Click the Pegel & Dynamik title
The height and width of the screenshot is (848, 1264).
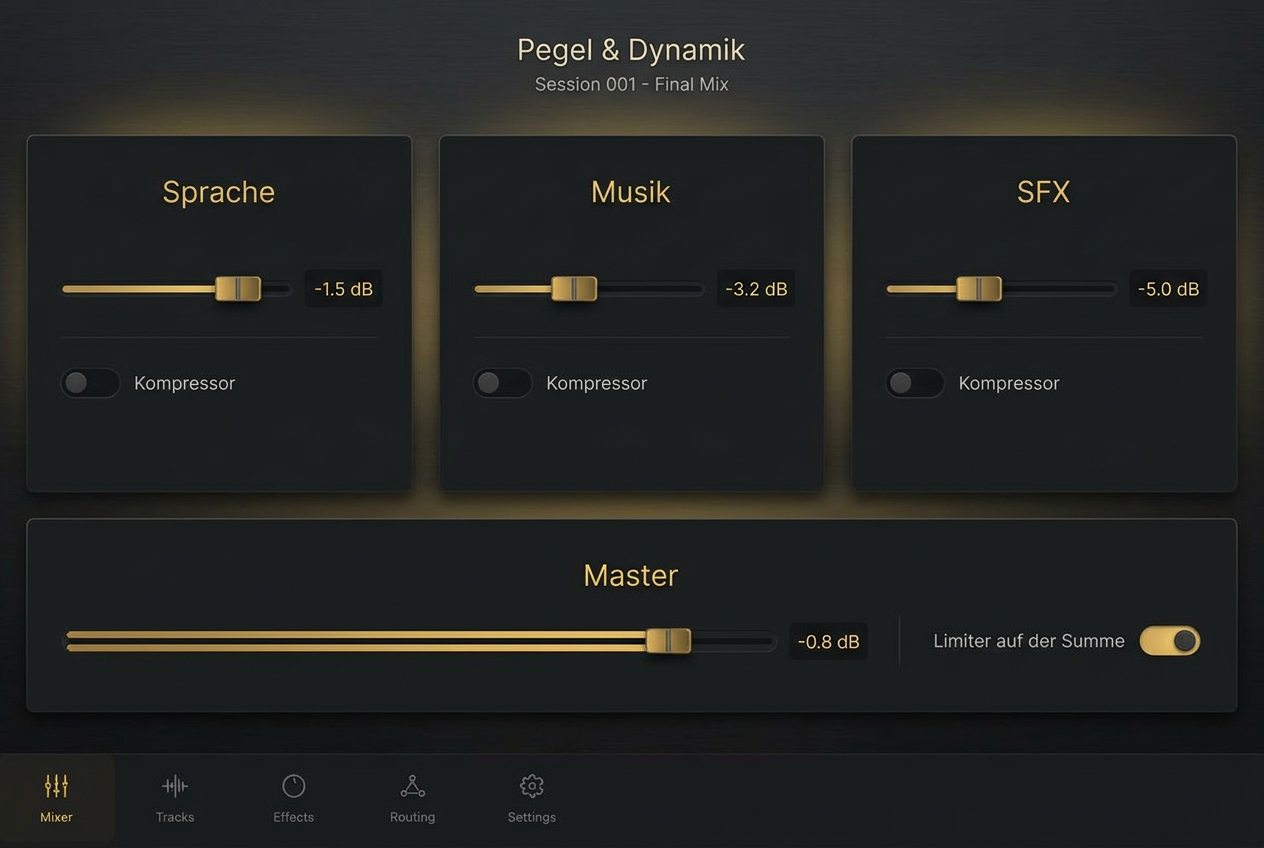point(631,50)
